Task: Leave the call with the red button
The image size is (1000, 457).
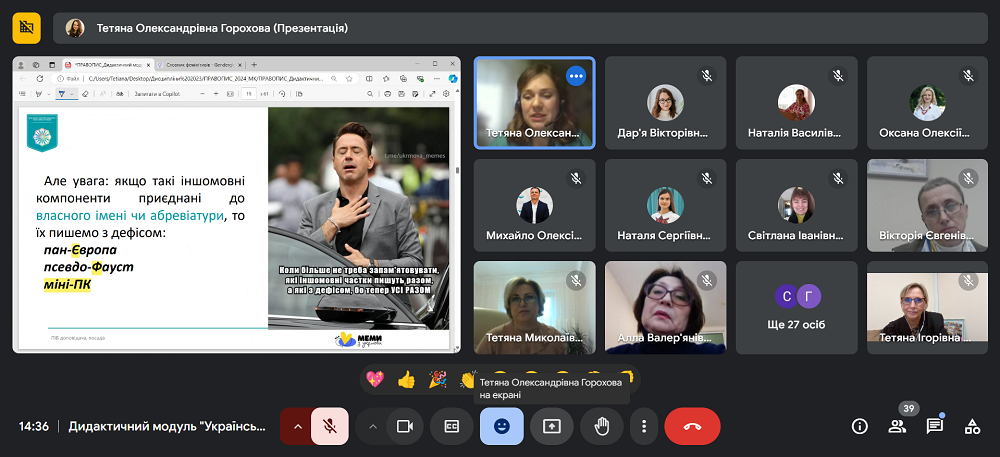Action: point(692,426)
